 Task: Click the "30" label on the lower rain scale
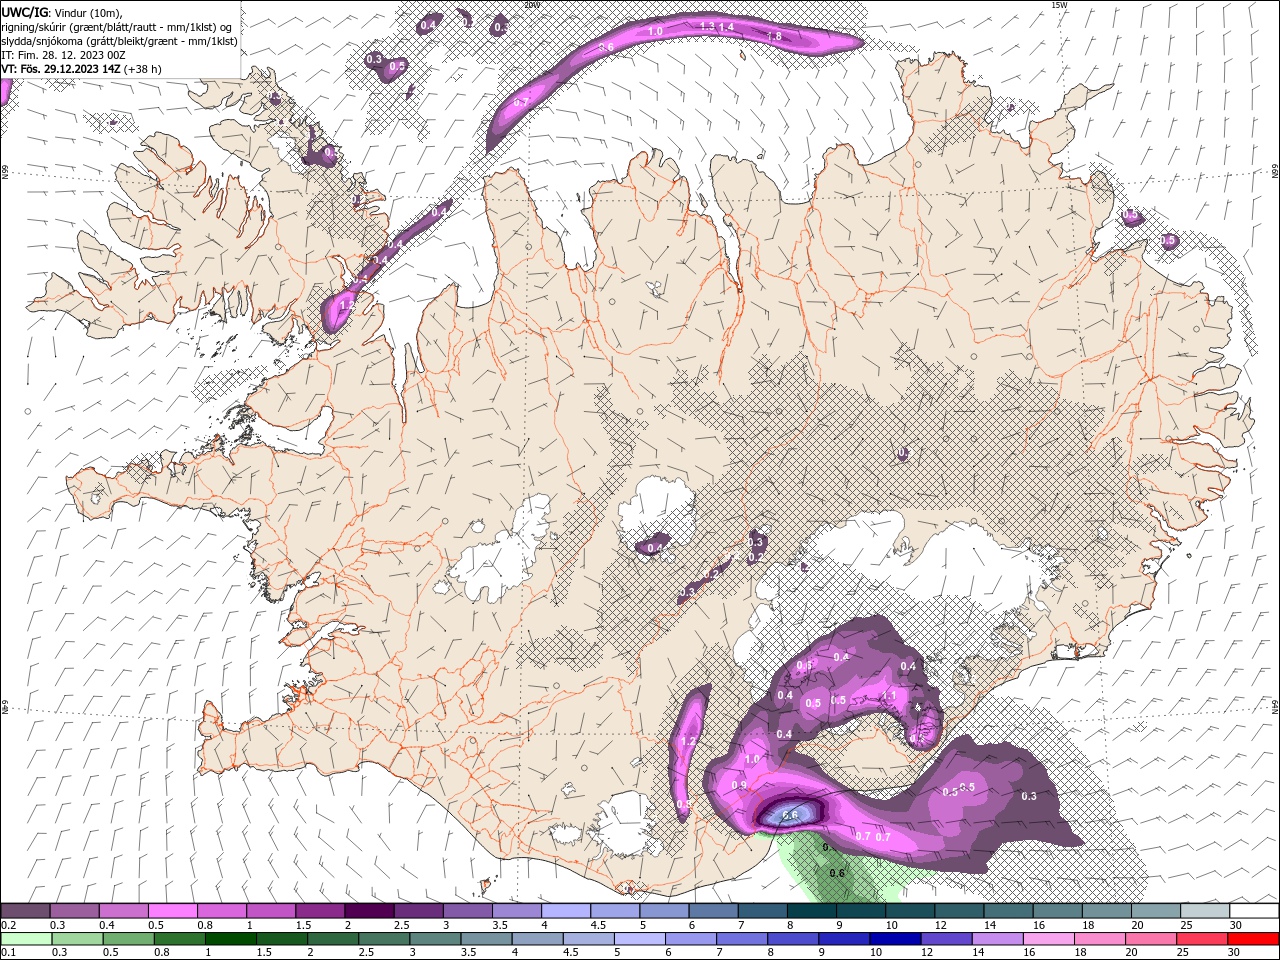tap(1232, 952)
